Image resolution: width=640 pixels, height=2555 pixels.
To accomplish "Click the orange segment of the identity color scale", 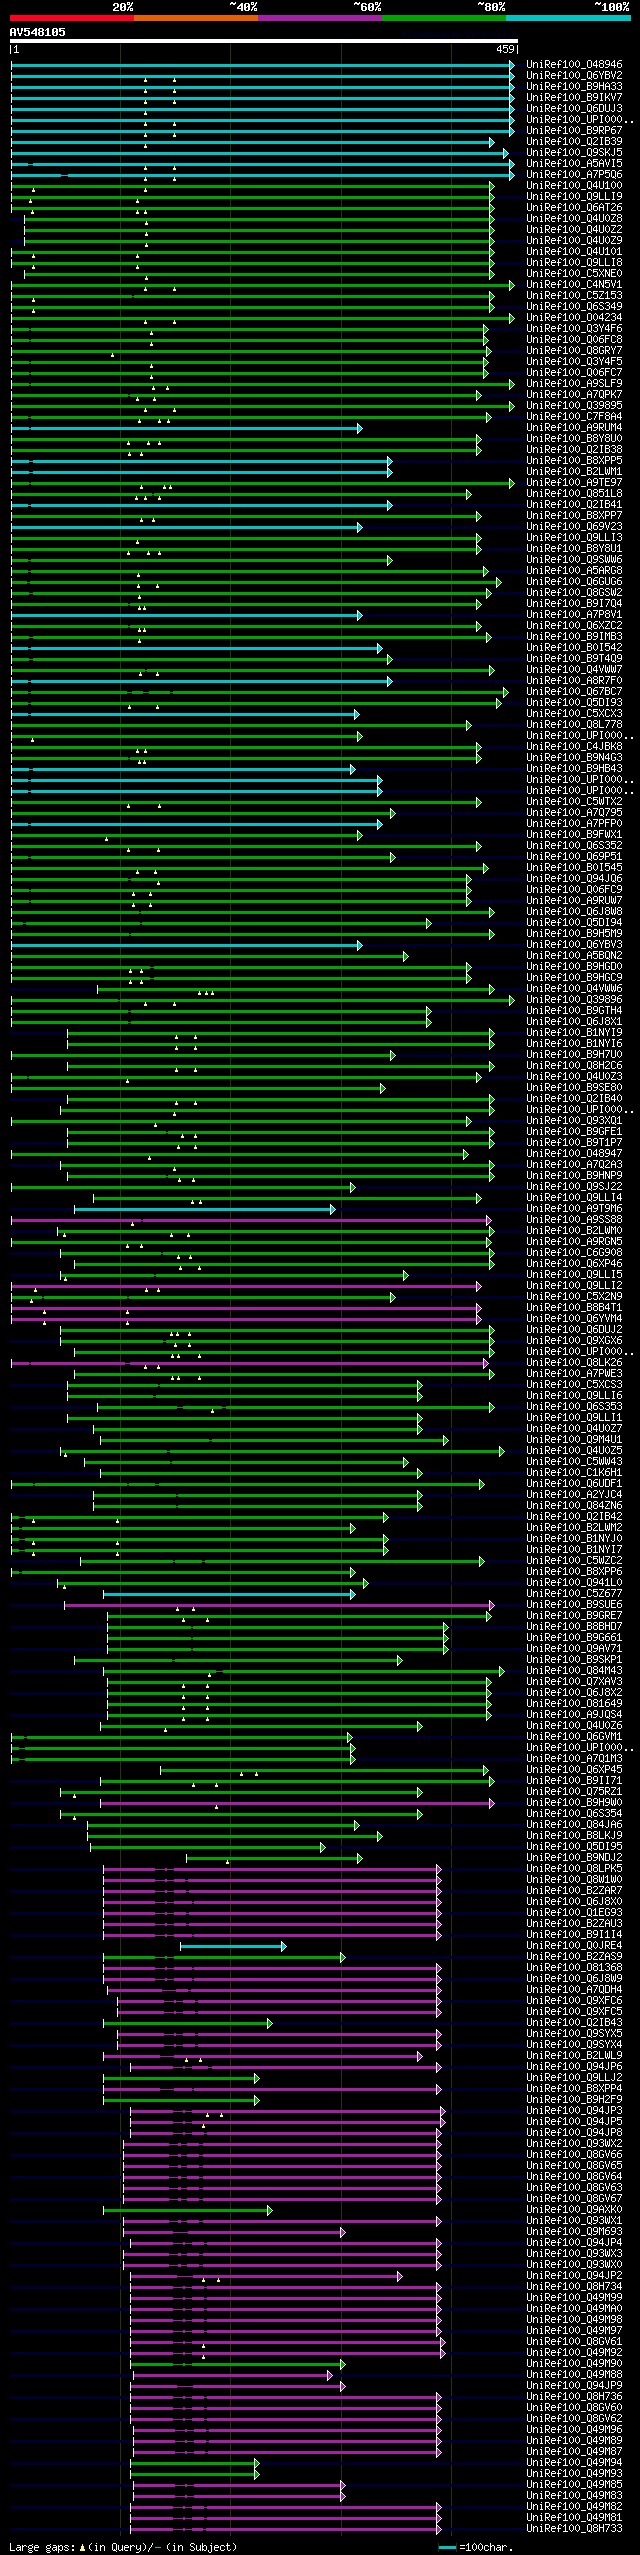I will click(195, 17).
